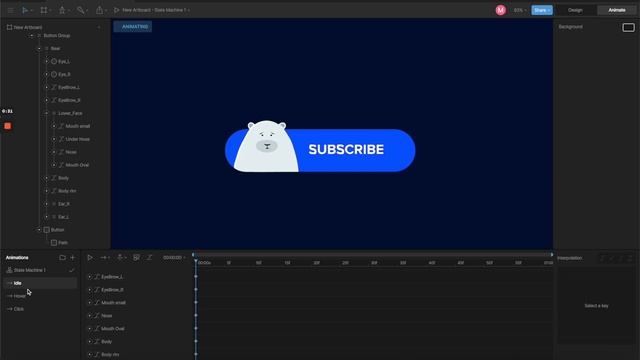Open the hamburger main menu
Image resolution: width=640 pixels, height=360 pixels.
(x=11, y=10)
